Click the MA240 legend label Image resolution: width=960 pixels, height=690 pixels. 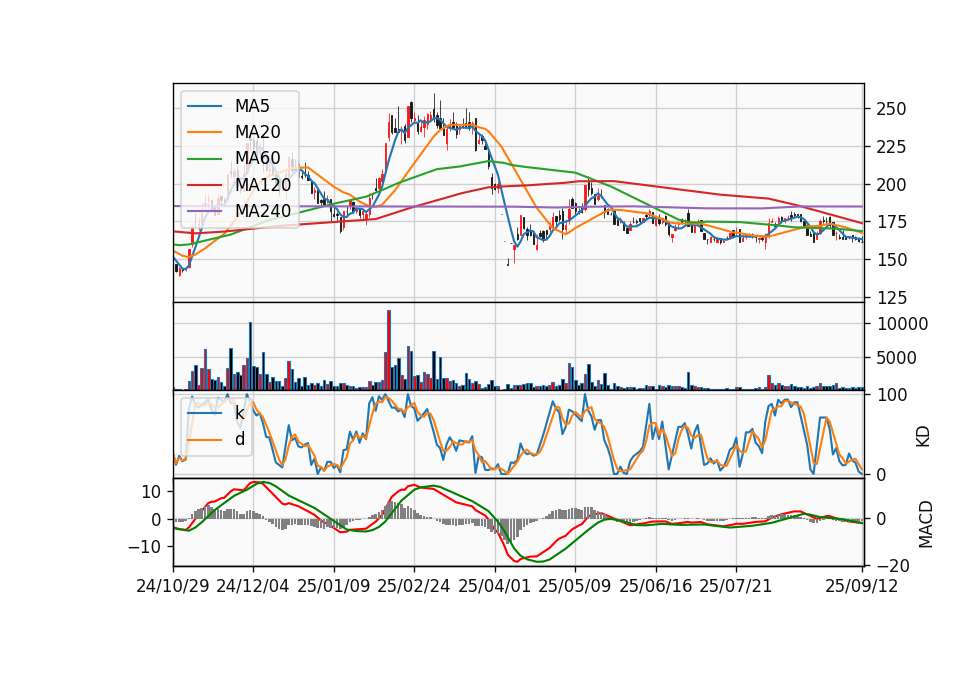click(x=263, y=211)
